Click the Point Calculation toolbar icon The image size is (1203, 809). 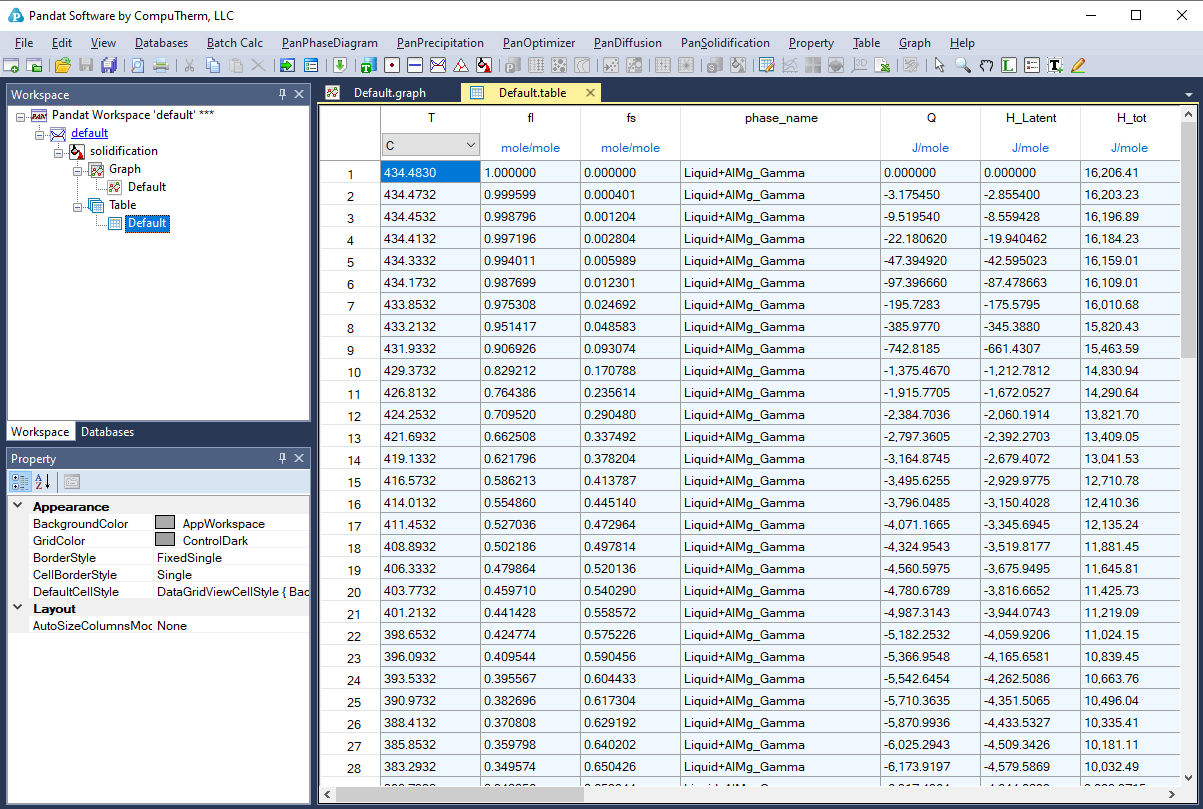coord(391,66)
